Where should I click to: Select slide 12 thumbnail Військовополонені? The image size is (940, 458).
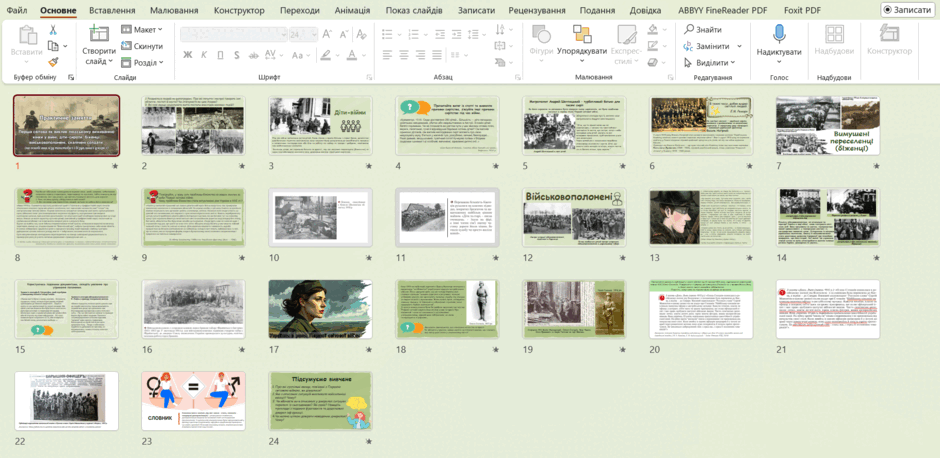point(574,218)
